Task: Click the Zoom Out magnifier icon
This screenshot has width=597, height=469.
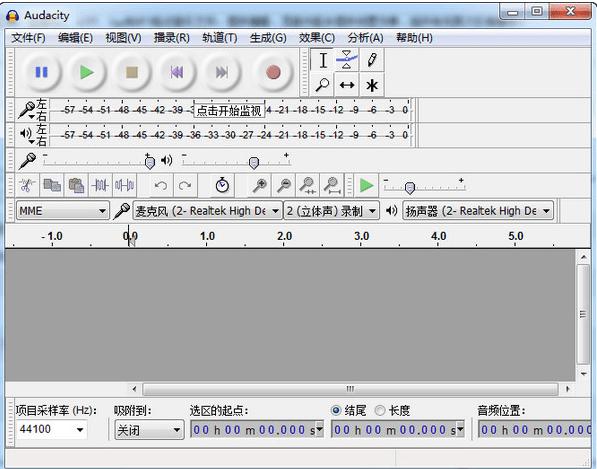Action: click(x=284, y=185)
